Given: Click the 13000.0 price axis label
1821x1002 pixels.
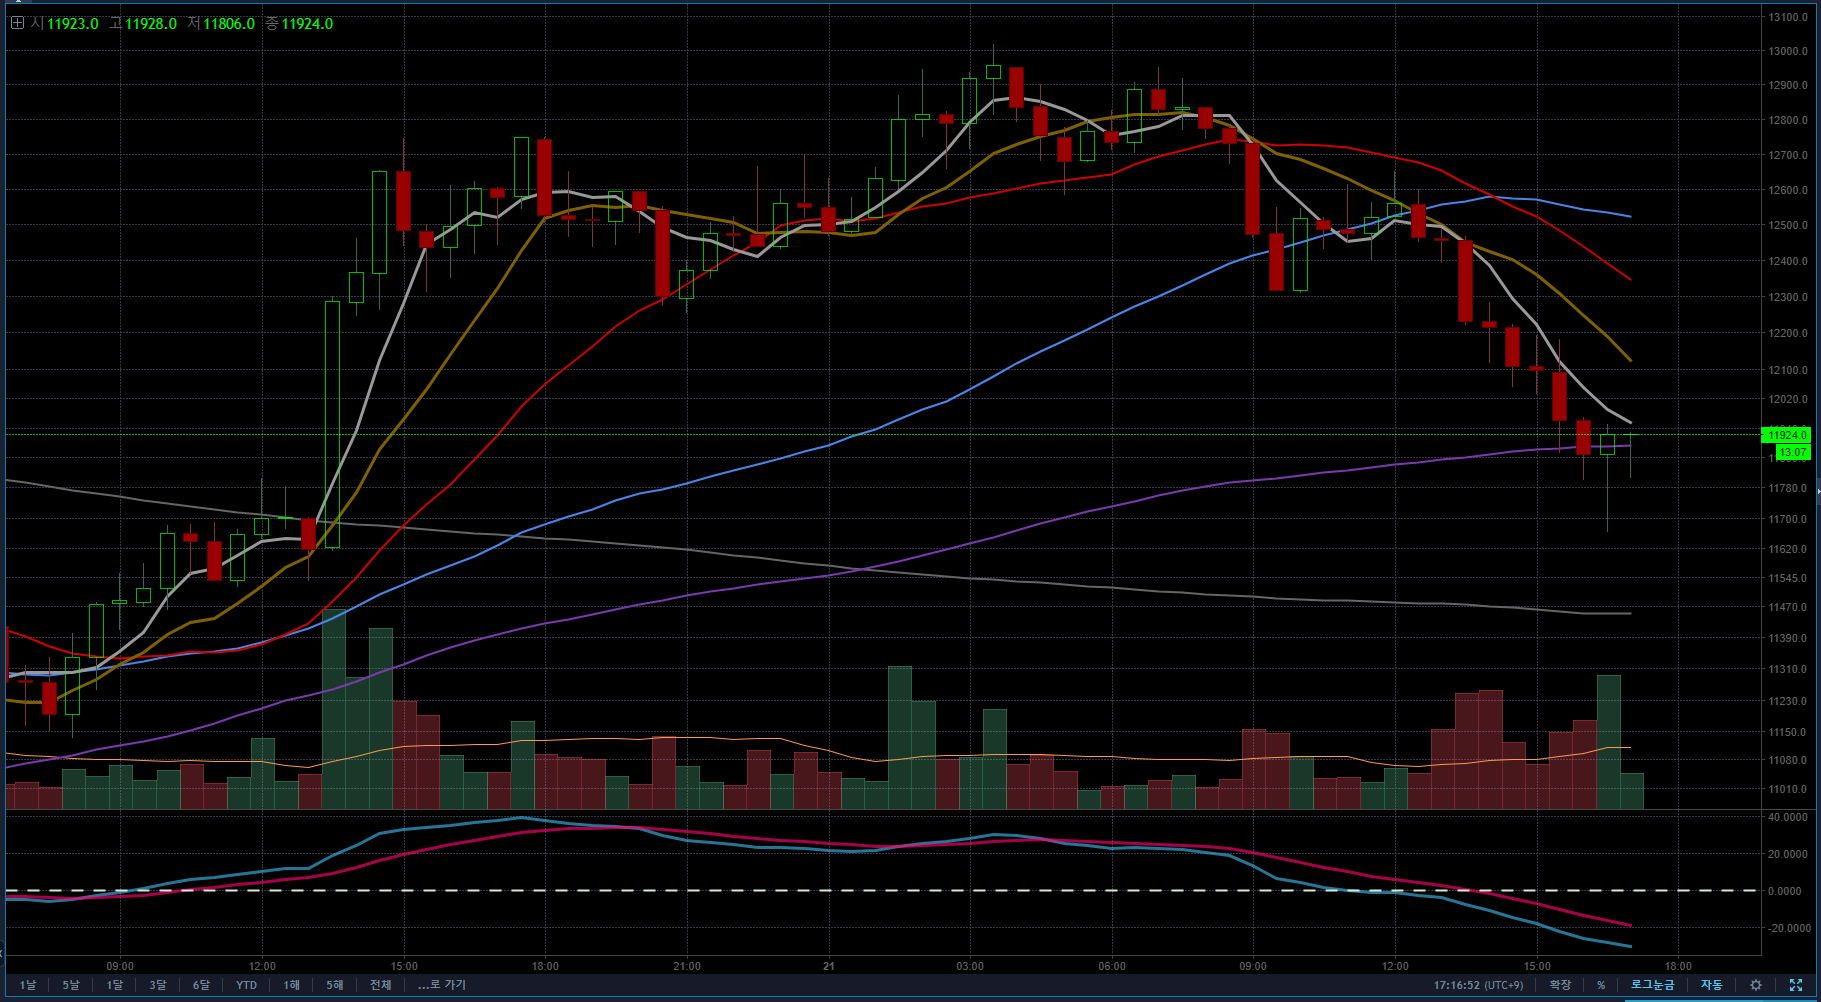Looking at the screenshot, I should (x=1787, y=51).
